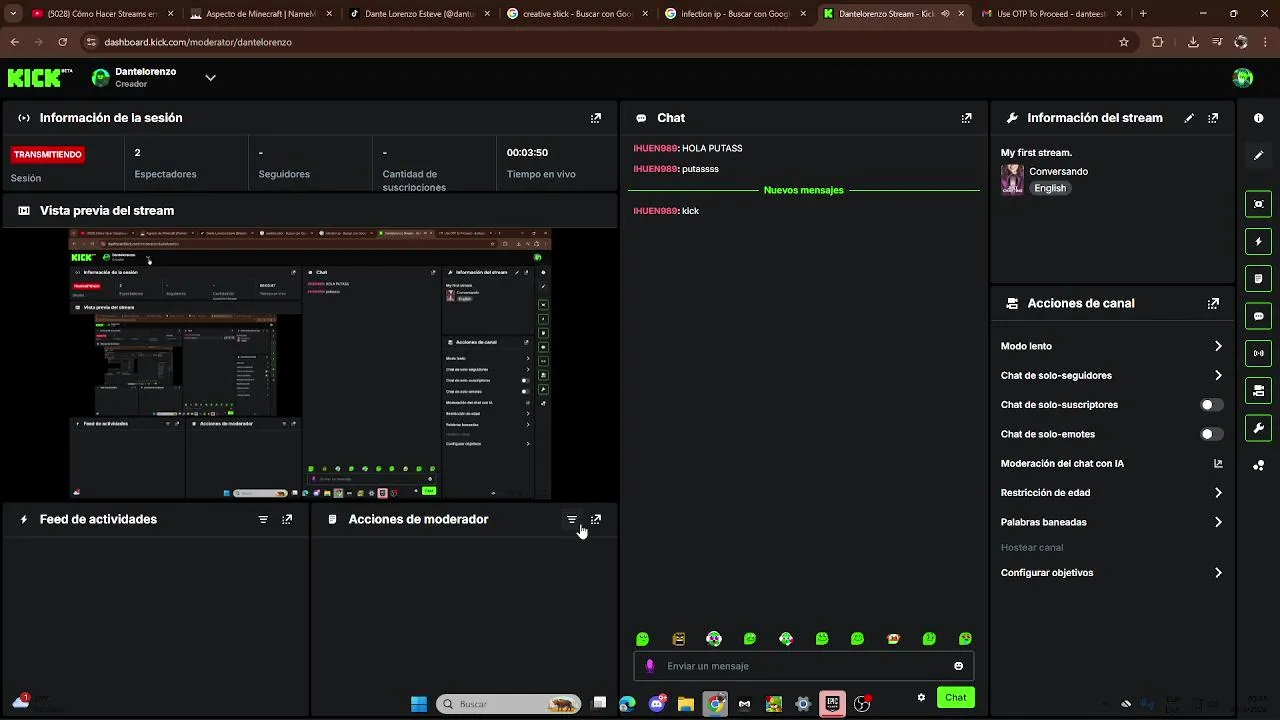This screenshot has width=1280, height=720.
Task: Open the emoji picker in message box
Action: (x=958, y=666)
